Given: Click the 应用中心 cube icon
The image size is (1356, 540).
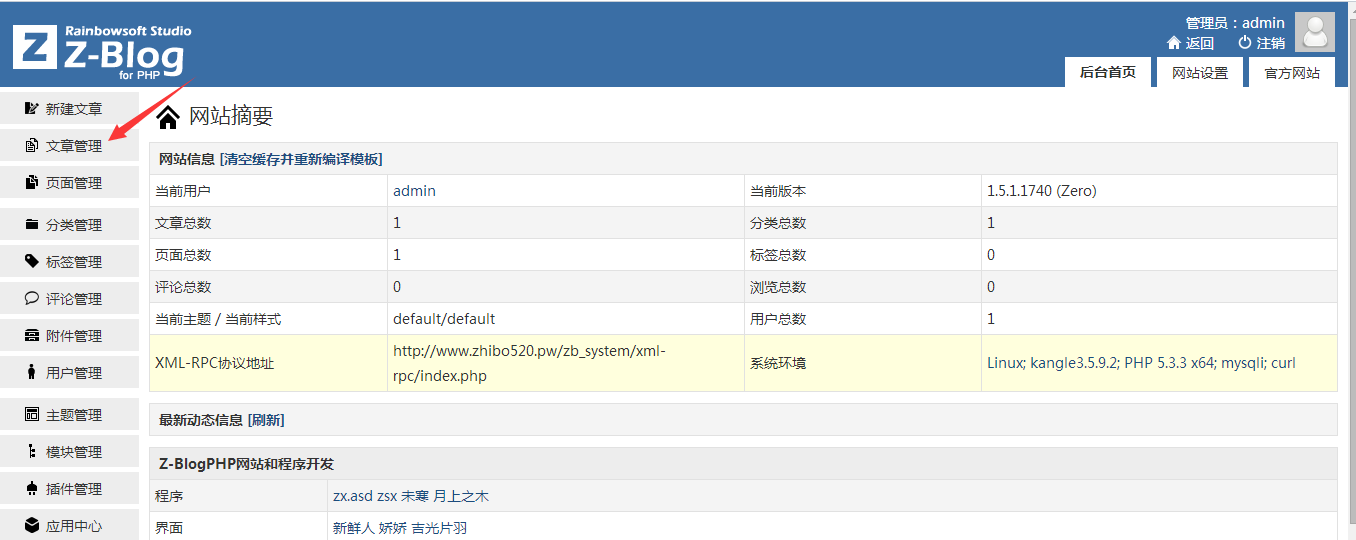Looking at the screenshot, I should 32,526.
